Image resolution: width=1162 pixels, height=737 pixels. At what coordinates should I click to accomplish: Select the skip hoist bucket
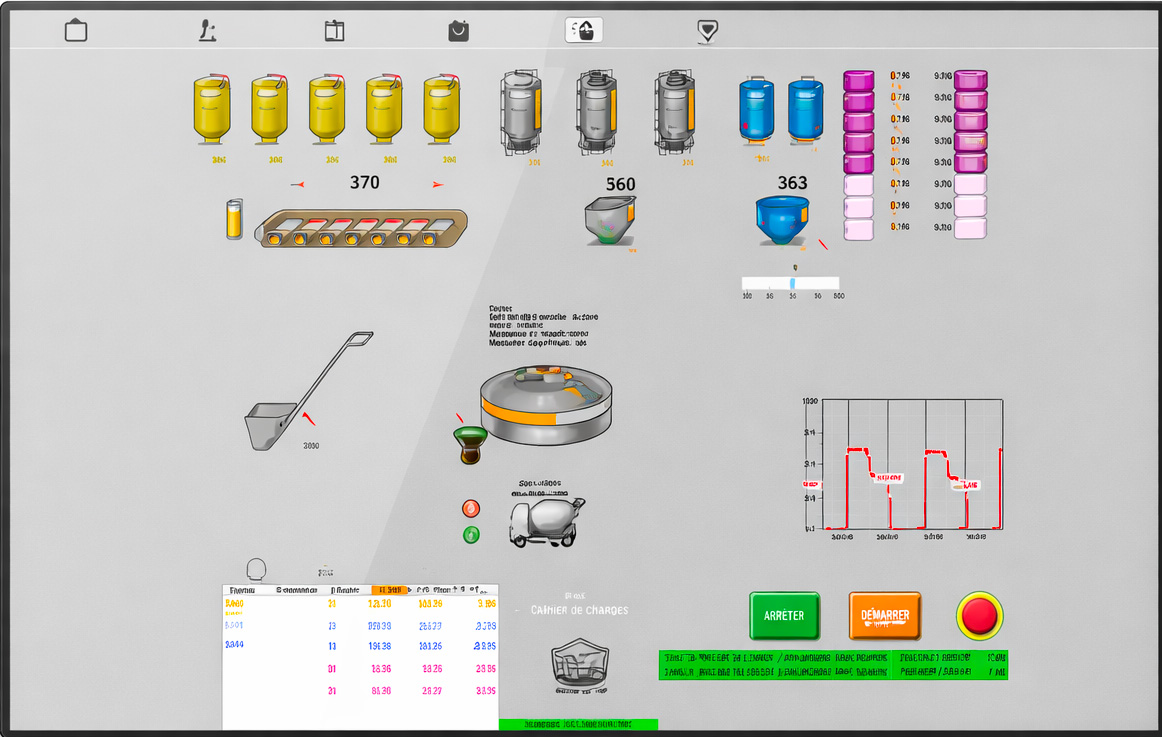pyautogui.click(x=270, y=426)
